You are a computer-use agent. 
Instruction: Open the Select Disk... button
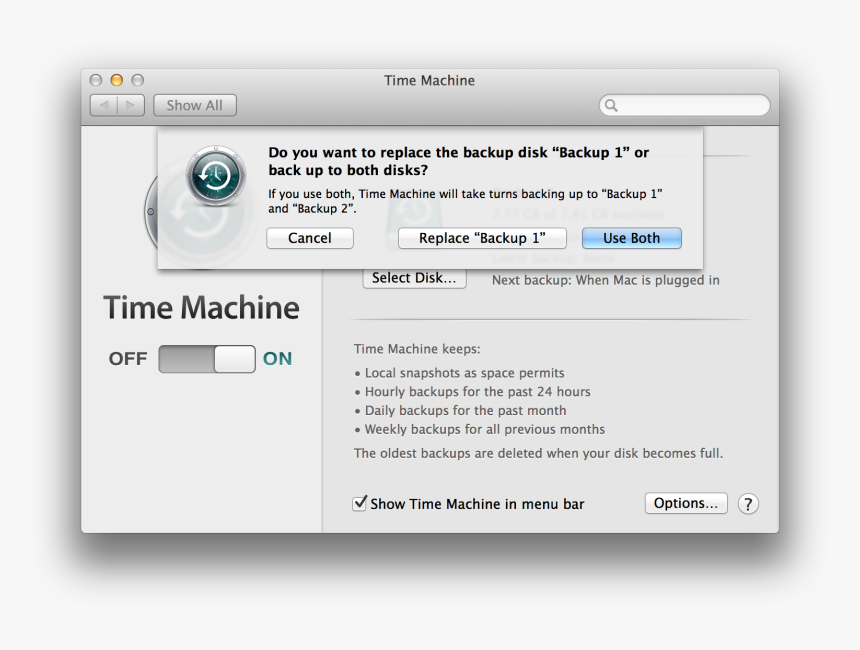click(x=414, y=278)
